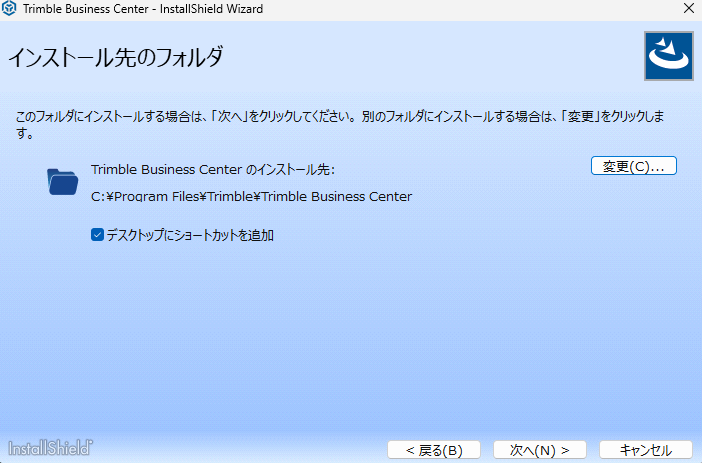This screenshot has width=702, height=463.
Task: Click the C:¥Program Files¥Trimble install path text
Action: [x=251, y=196]
